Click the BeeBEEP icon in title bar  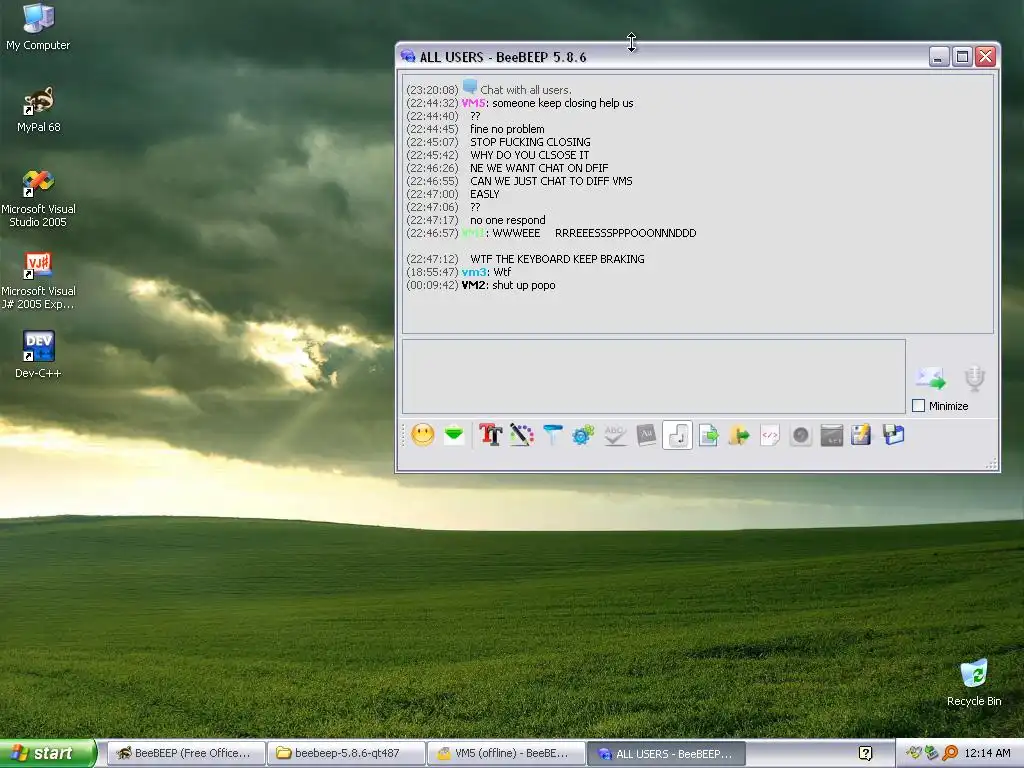408,57
